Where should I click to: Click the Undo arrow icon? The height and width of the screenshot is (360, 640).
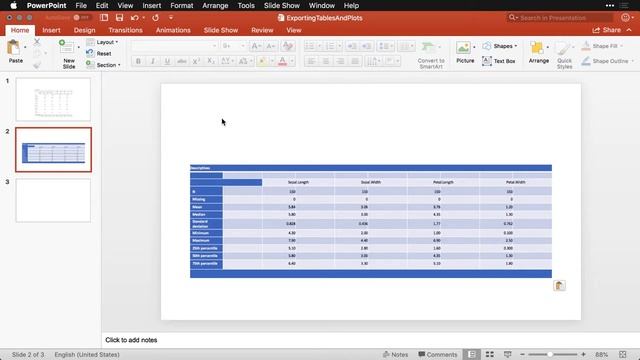[134, 18]
